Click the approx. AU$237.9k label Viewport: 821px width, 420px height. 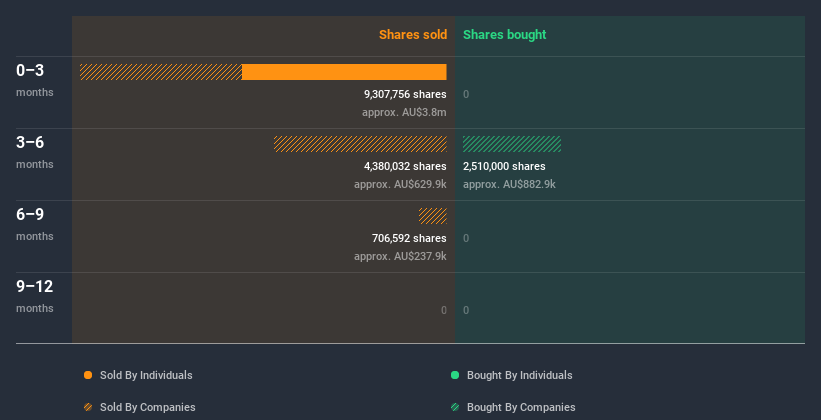tap(400, 256)
